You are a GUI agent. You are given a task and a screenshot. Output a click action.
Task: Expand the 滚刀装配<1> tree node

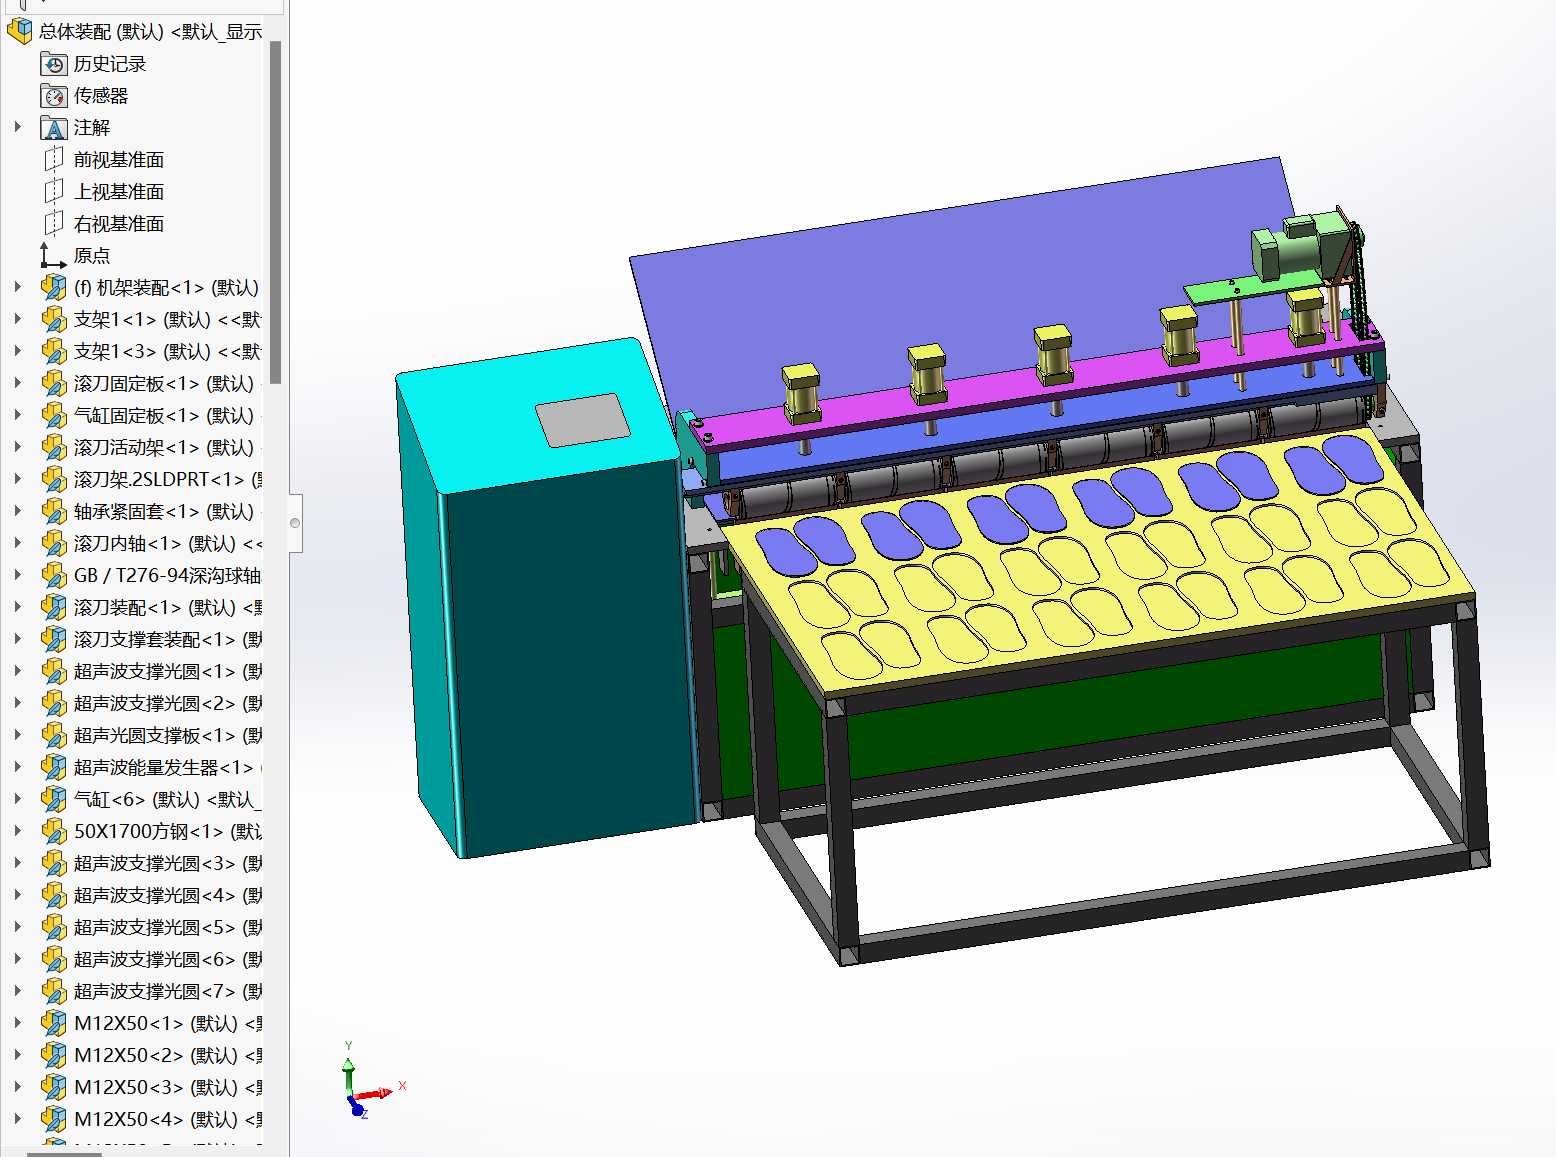point(18,607)
